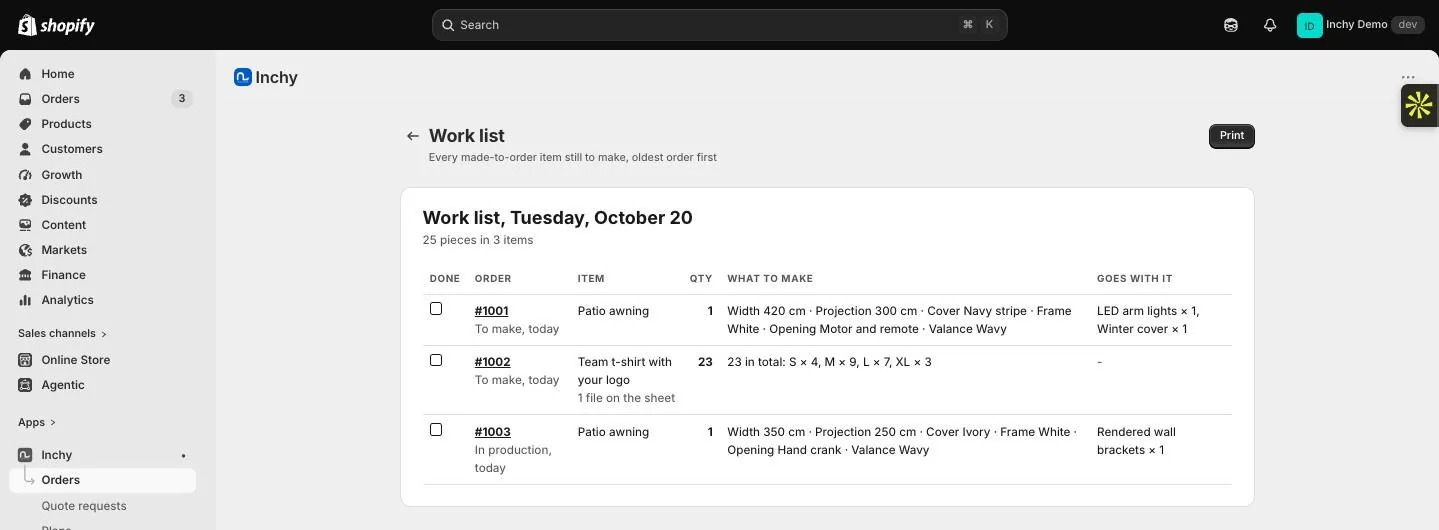Click the Inchy Demo store avatar
This screenshot has height=530, width=1439.
pos(1309,25)
